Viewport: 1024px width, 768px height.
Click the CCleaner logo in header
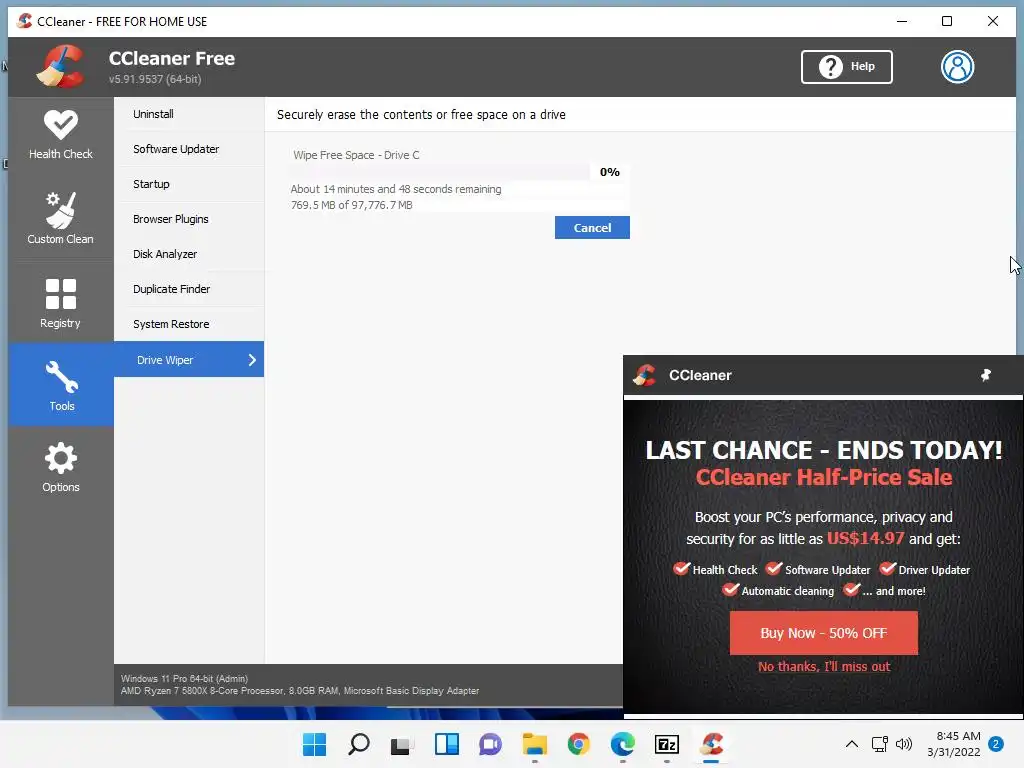tap(60, 66)
